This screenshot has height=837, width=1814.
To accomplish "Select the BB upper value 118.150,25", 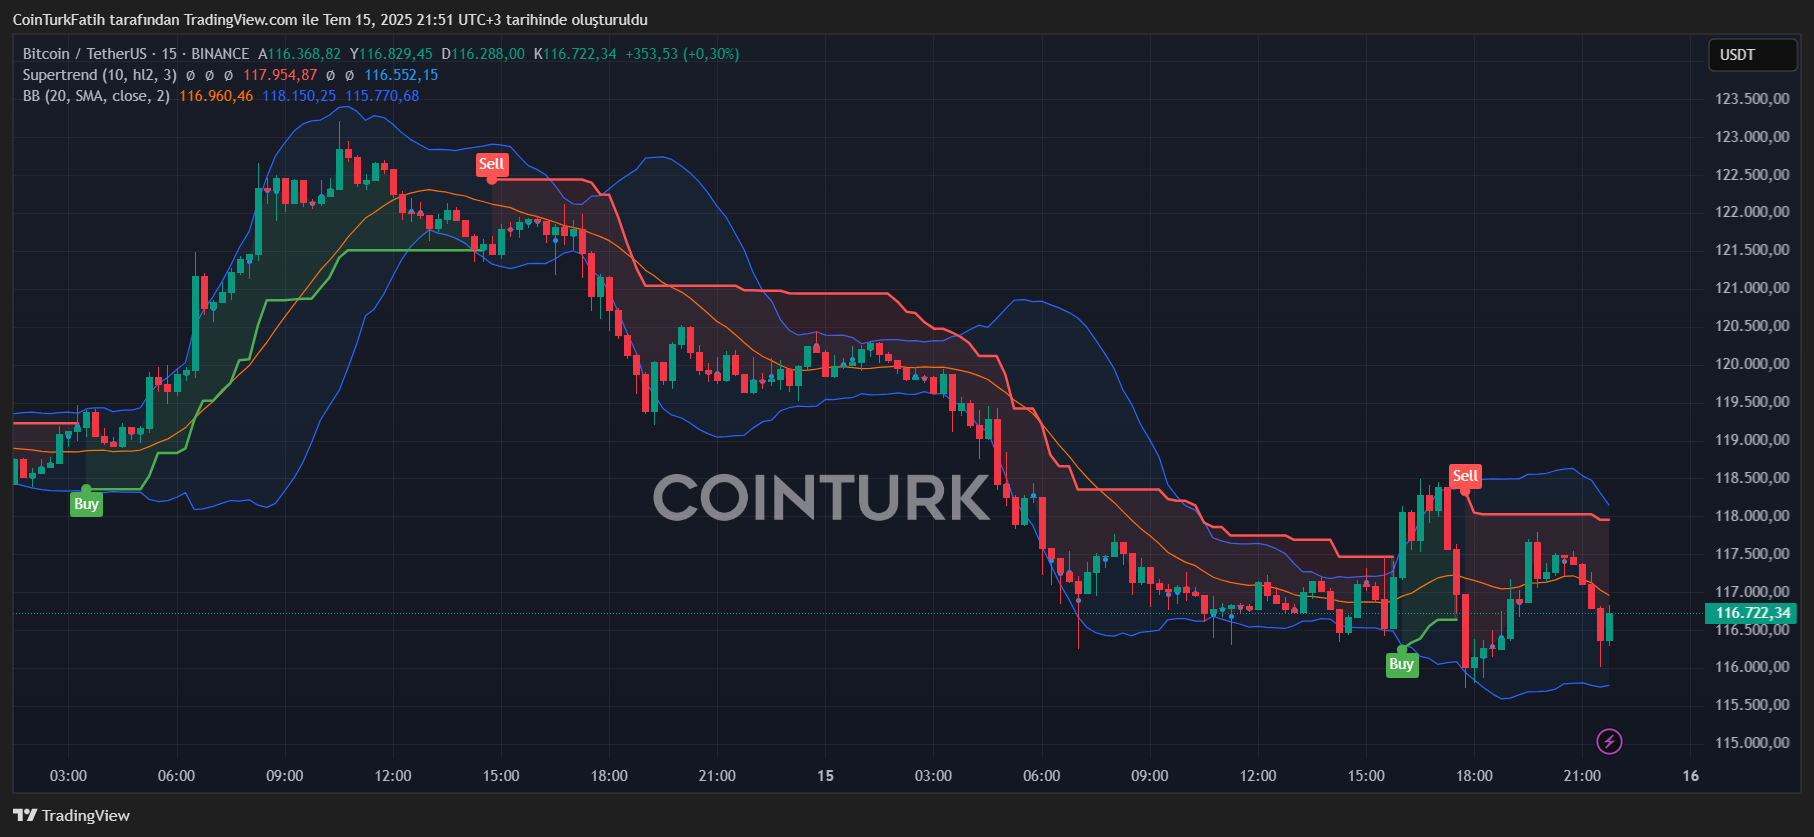I will coord(299,96).
